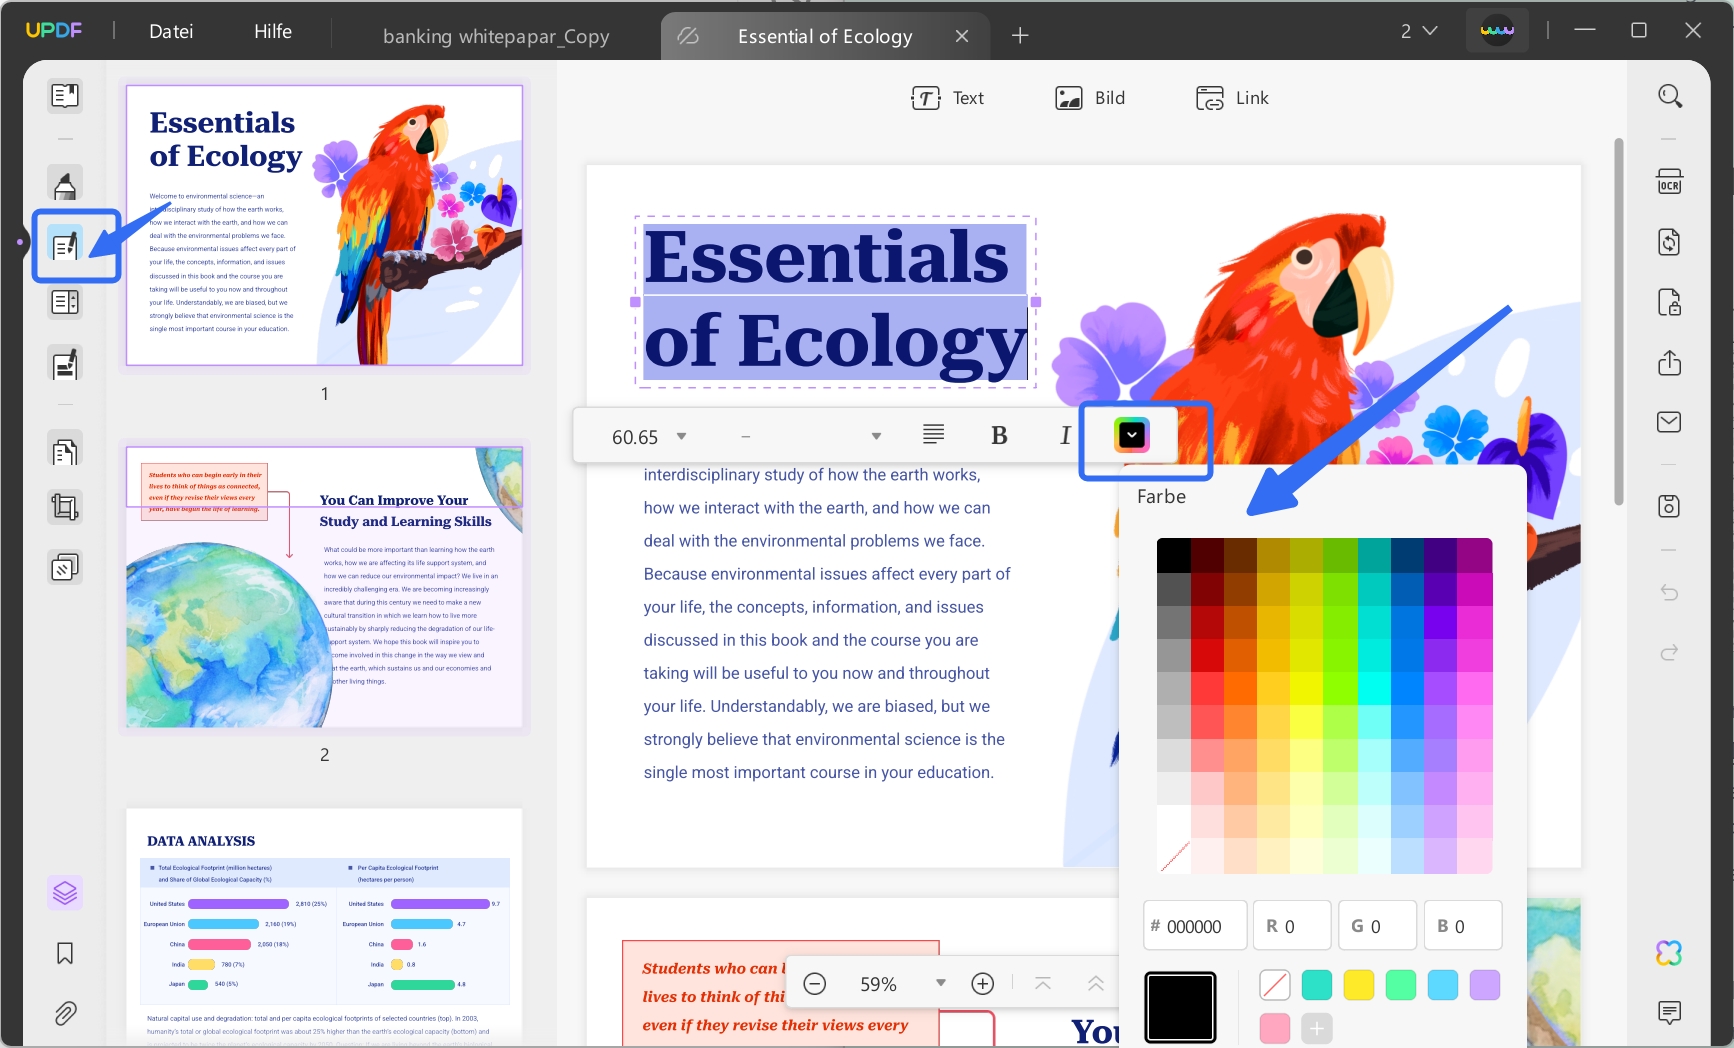The image size is (1734, 1048).
Task: Expand the font size 60.65 dropdown
Action: click(681, 436)
